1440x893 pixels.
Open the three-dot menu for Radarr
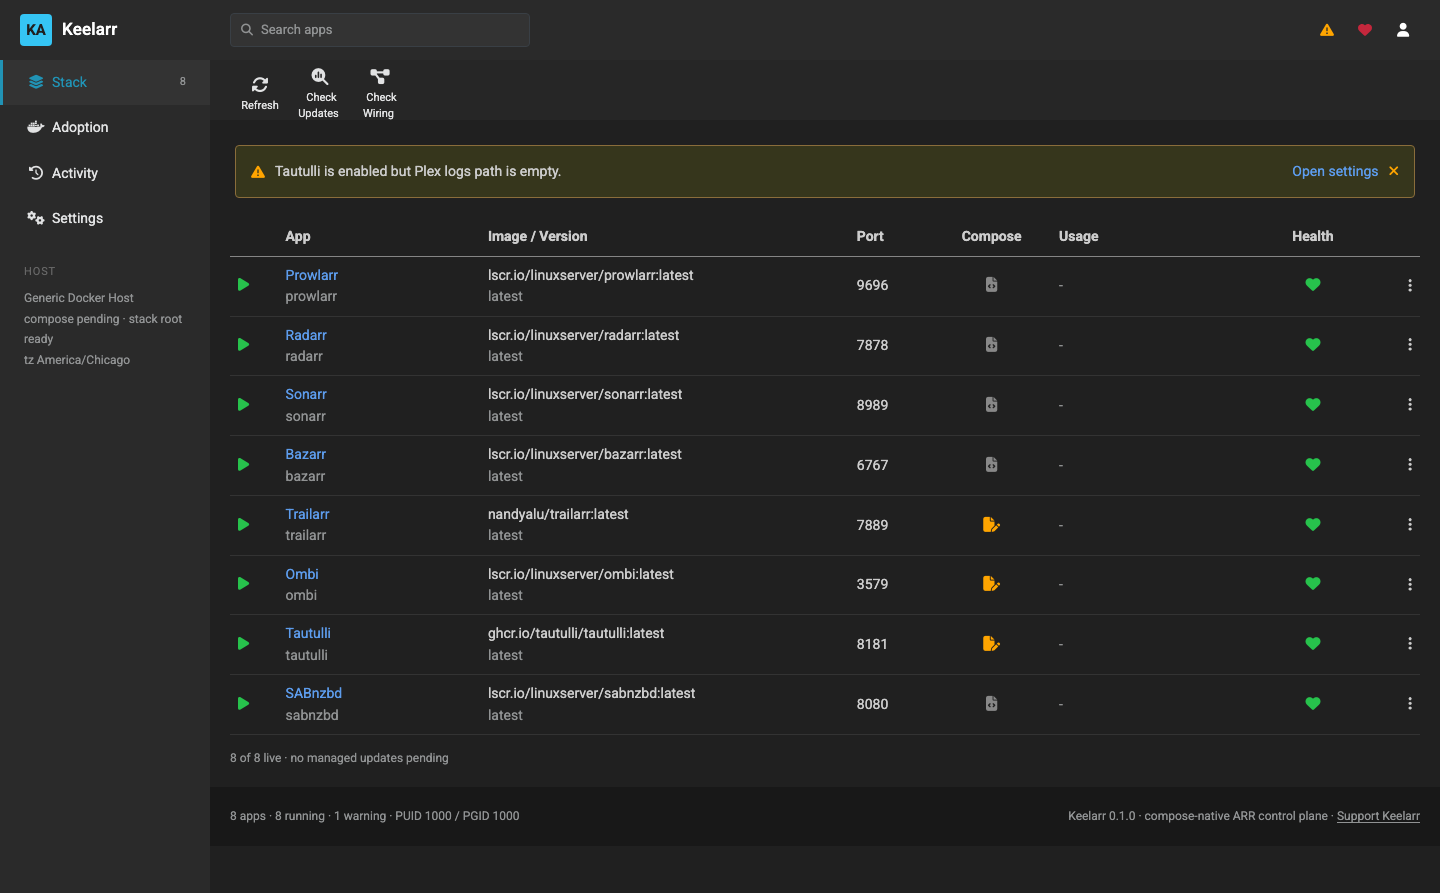coord(1410,345)
